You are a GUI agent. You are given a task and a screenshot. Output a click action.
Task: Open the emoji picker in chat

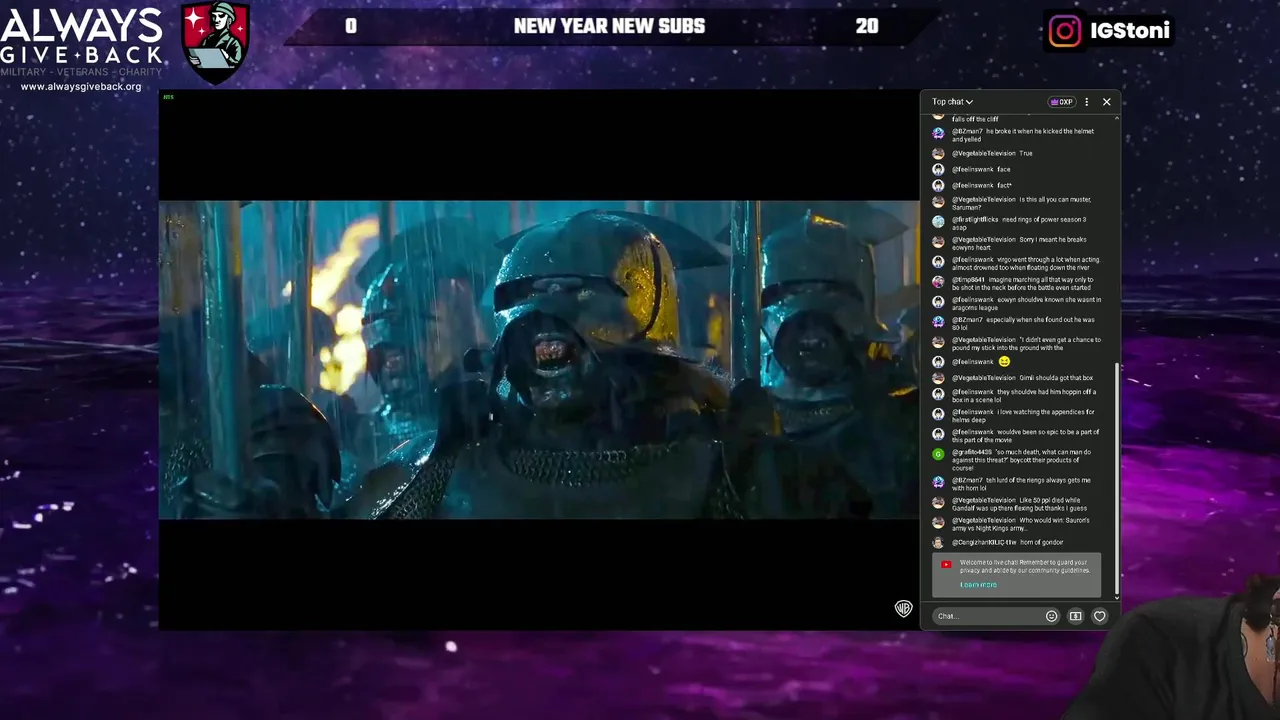coord(1051,616)
